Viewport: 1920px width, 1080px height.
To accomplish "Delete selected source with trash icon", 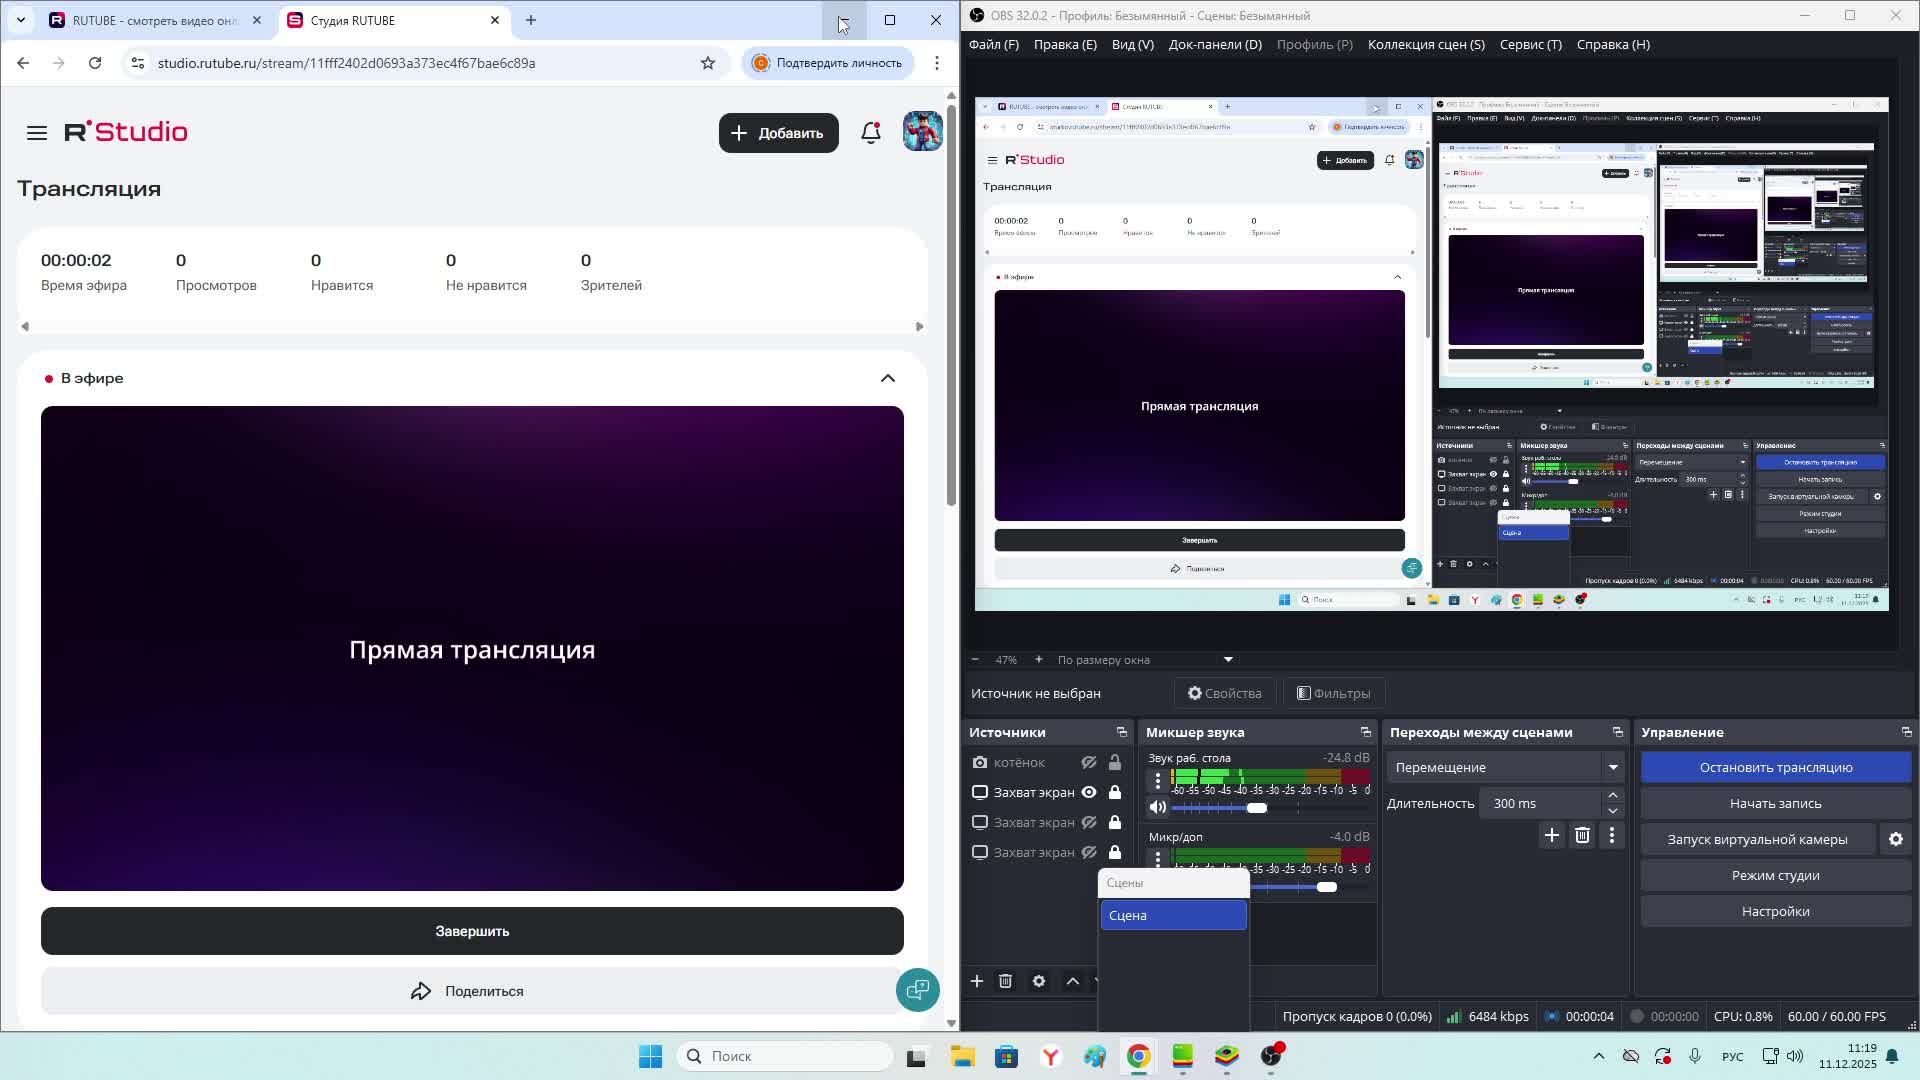I will point(1005,981).
